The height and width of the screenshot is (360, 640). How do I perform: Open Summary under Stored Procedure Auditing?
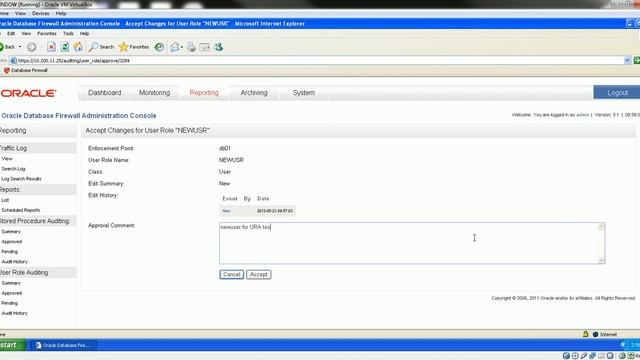[11, 231]
